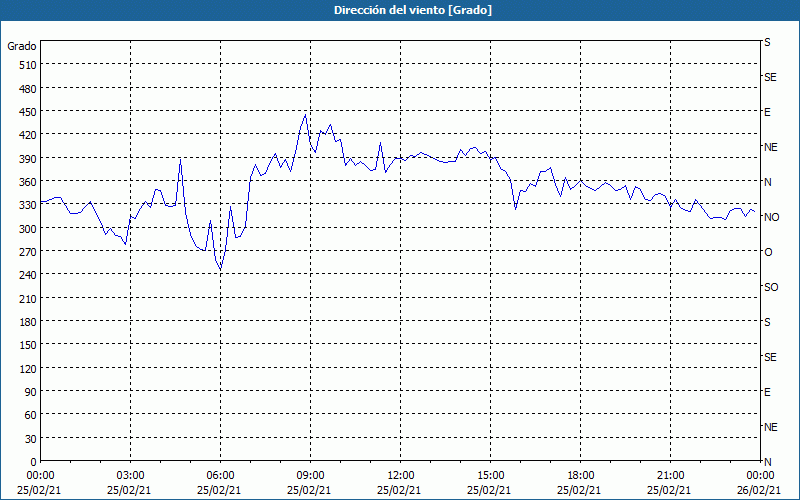Image resolution: width=800 pixels, height=500 pixels.
Task: Select the 360 degree axis label
Action: coord(28,182)
